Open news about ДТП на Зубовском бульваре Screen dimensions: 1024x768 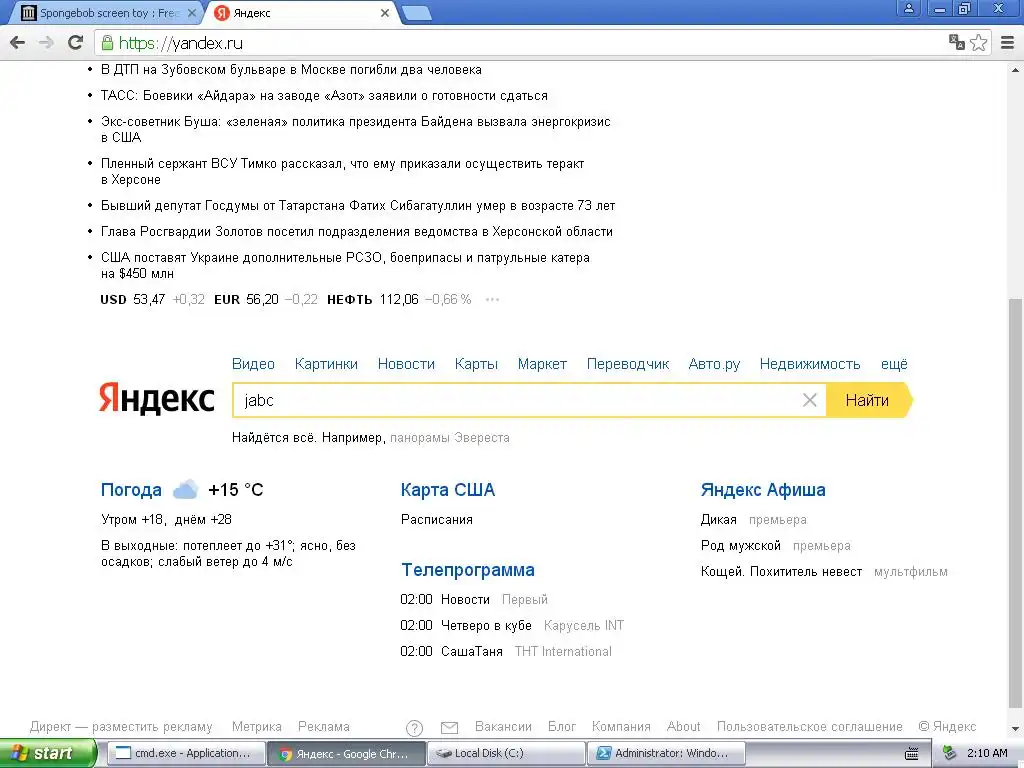coord(291,70)
